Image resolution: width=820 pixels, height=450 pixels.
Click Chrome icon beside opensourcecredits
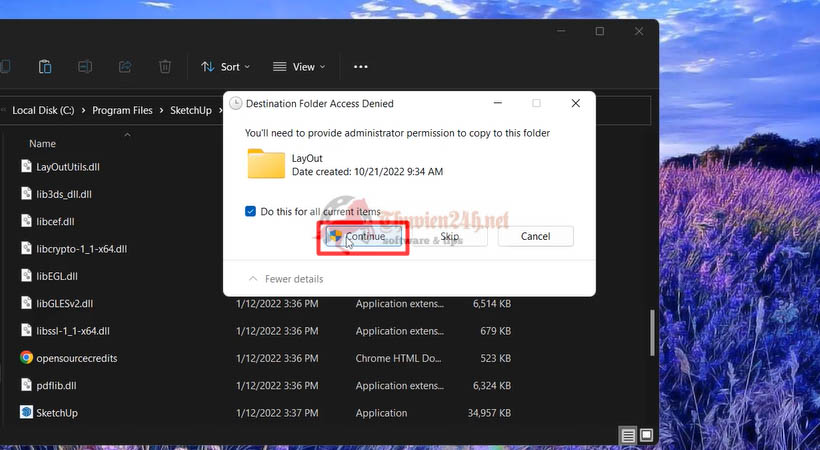(x=26, y=357)
